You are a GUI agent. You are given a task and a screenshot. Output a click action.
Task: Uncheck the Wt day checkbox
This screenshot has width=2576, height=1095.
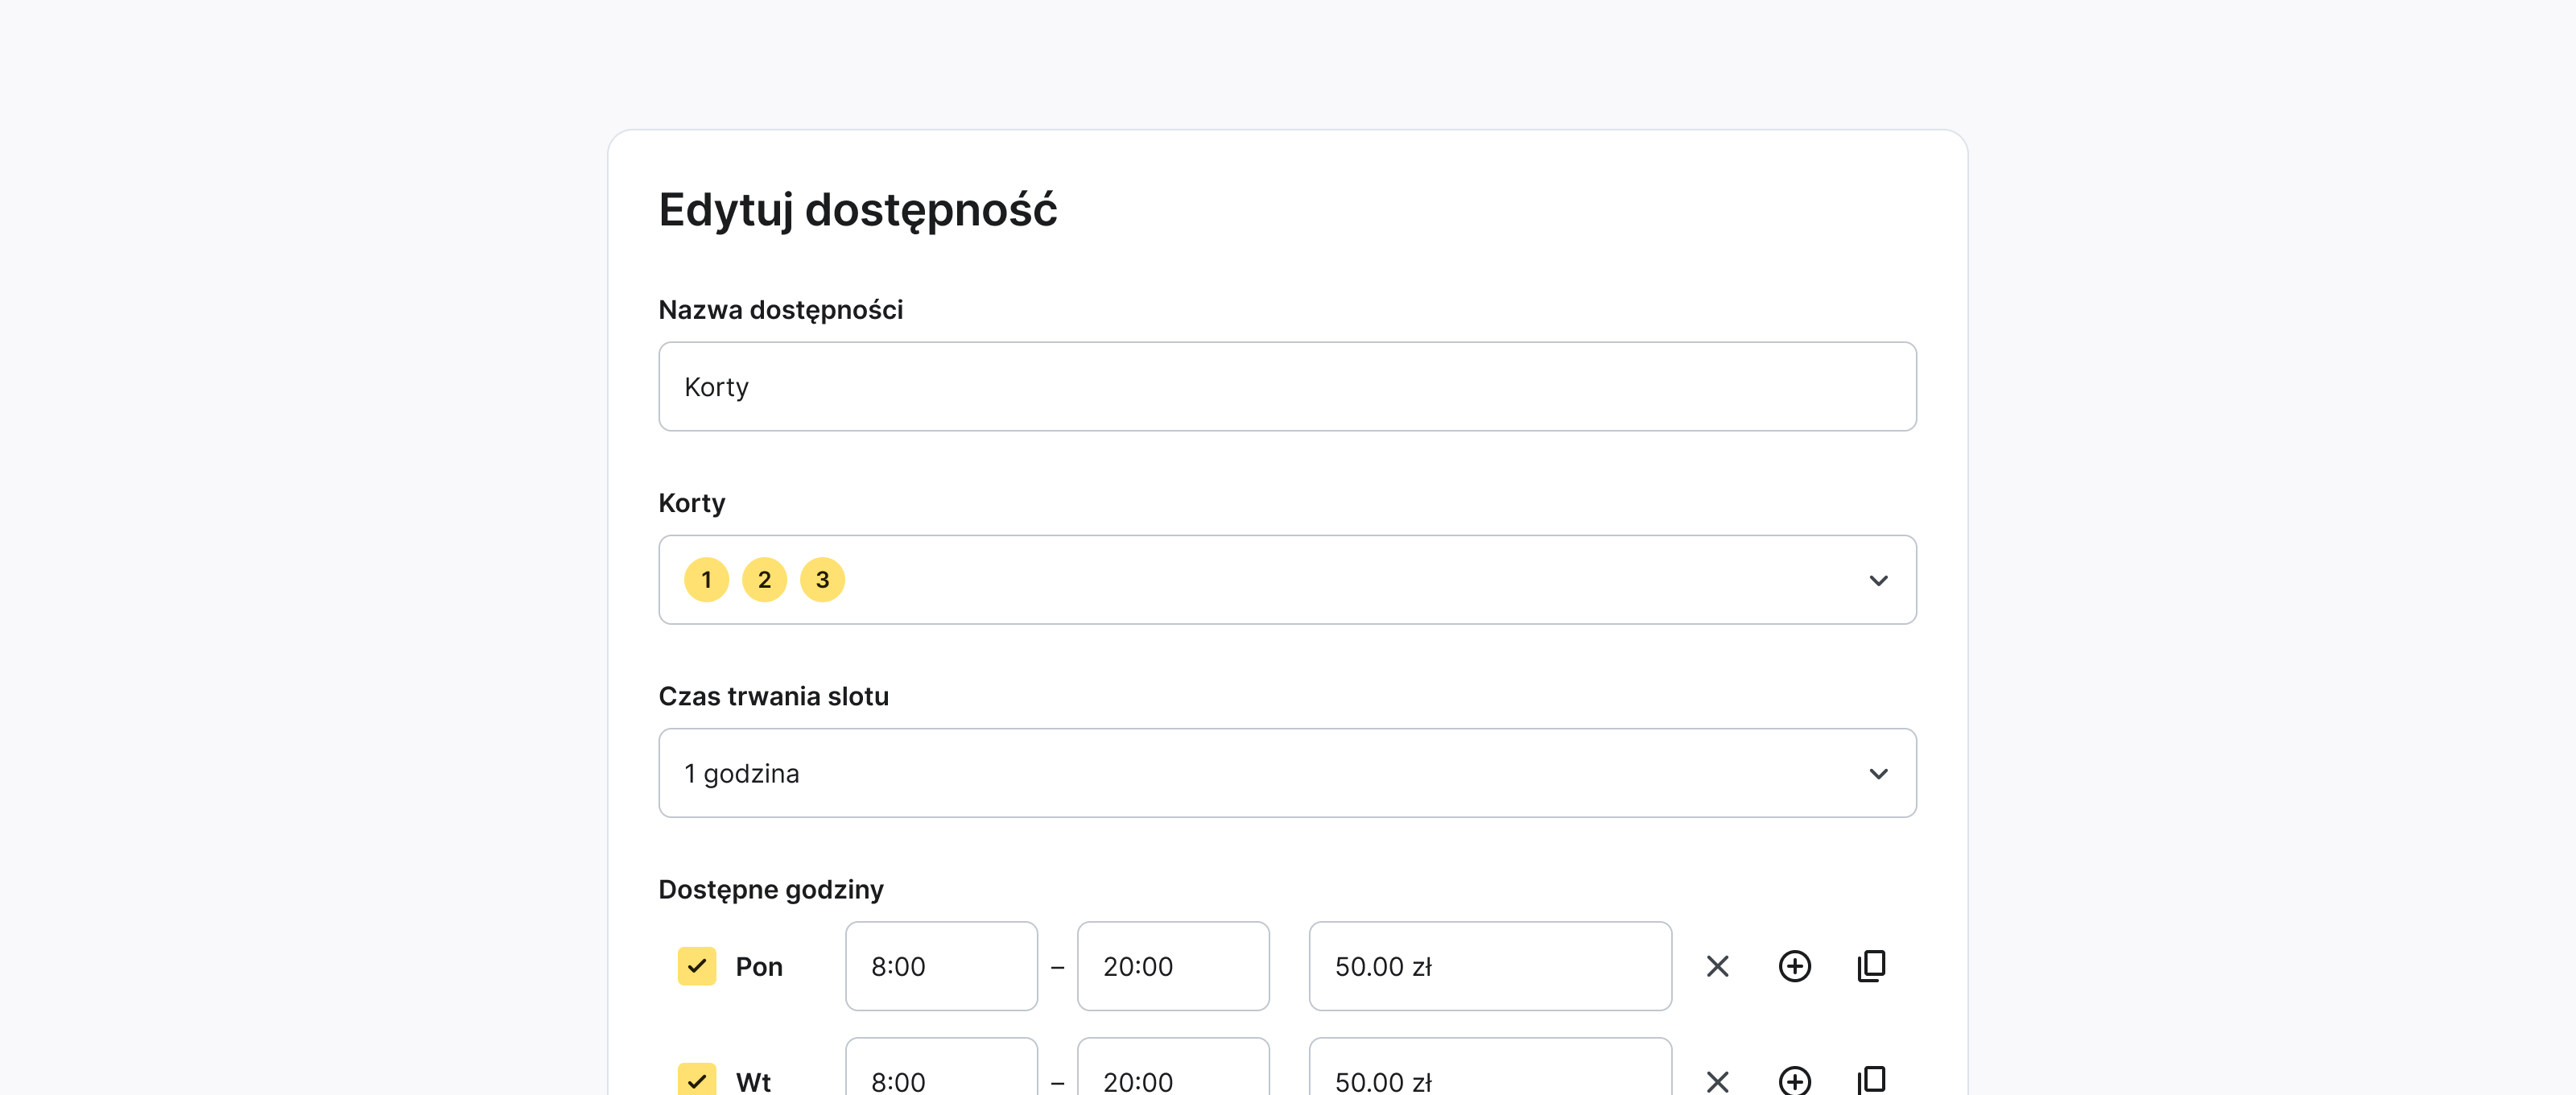697,1080
